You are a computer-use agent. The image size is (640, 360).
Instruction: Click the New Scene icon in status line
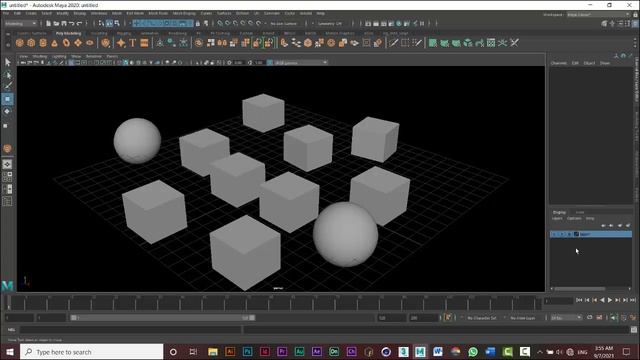tap(48, 24)
